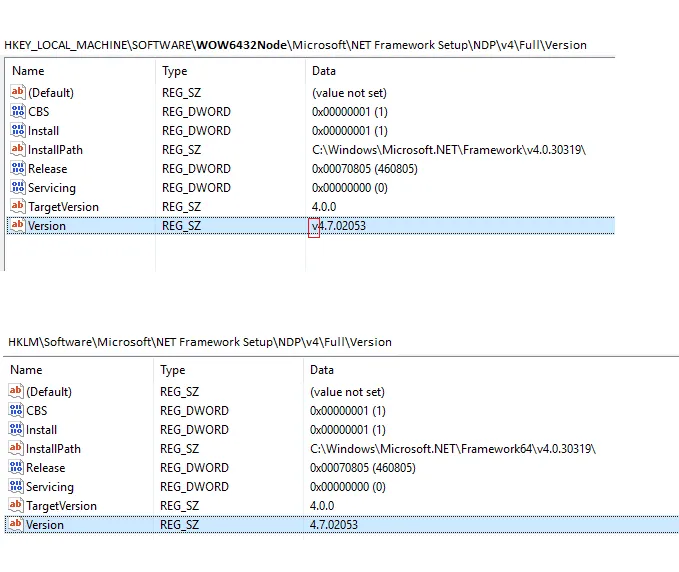Click the Version string icon in HKLM\Software table
679x572 pixels.
16,524
